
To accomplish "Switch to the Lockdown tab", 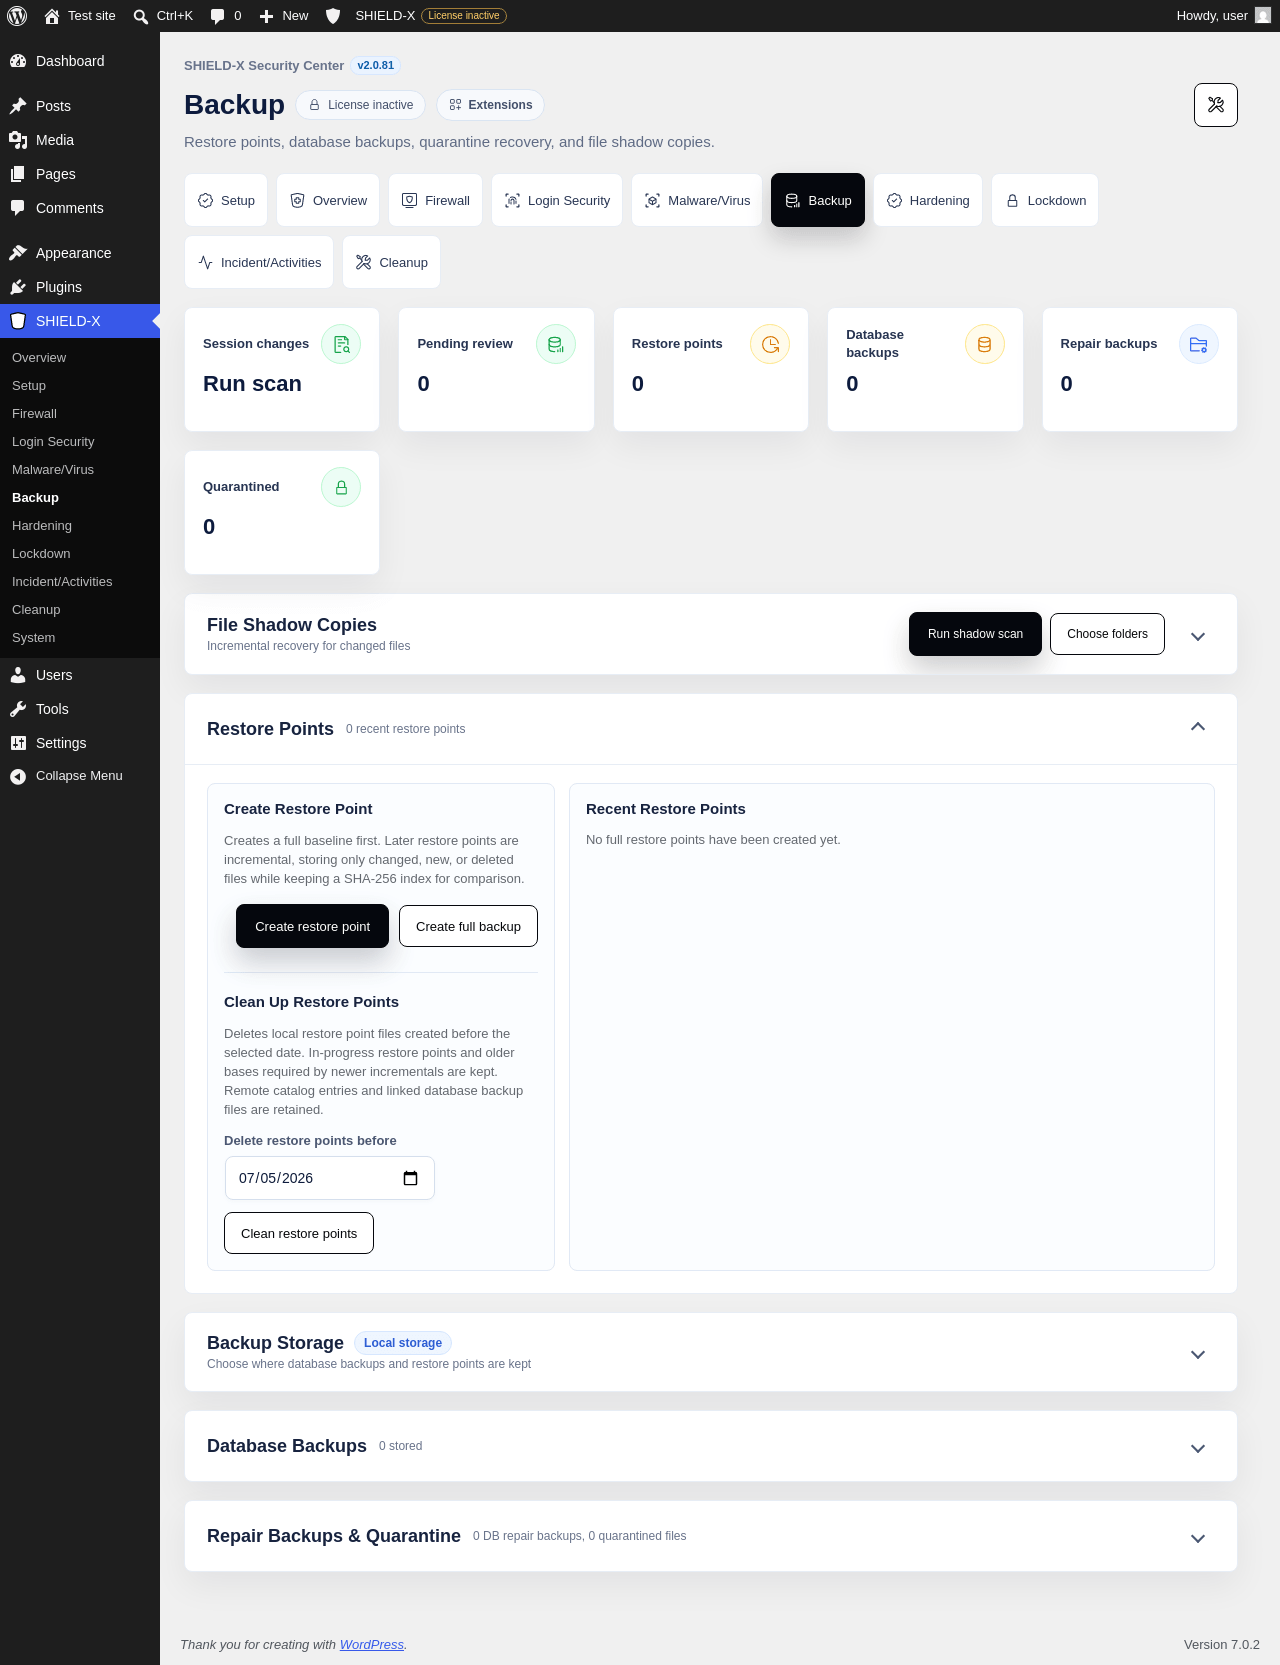I will click(1045, 200).
